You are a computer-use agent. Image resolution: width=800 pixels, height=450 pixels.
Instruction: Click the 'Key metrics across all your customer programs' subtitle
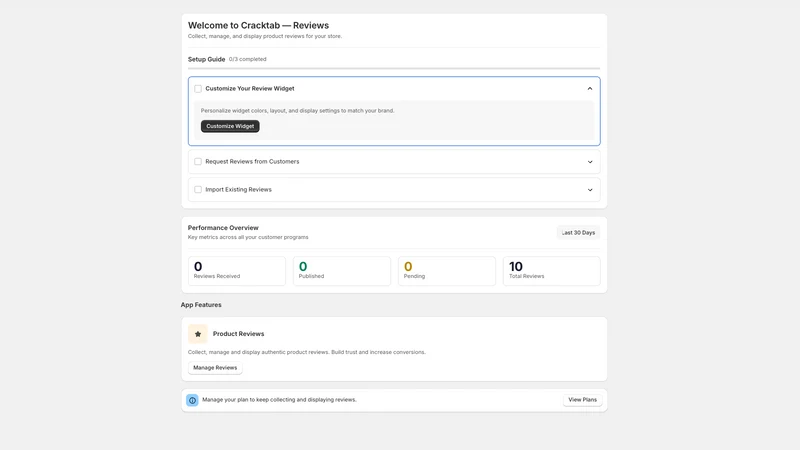pos(248,237)
